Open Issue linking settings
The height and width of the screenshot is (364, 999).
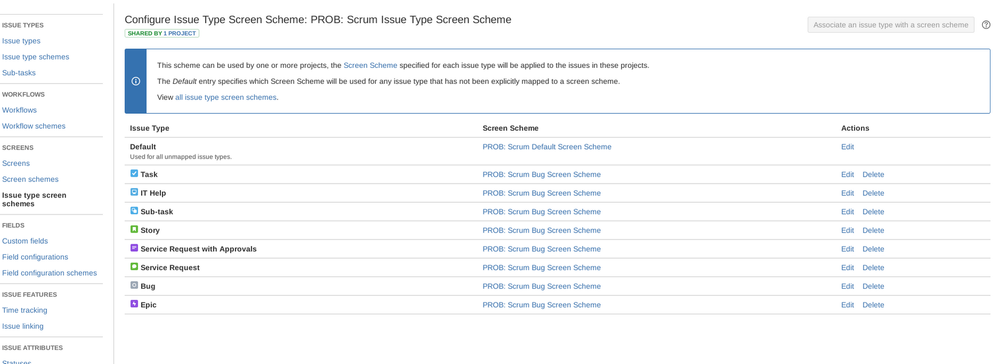pyautogui.click(x=23, y=326)
